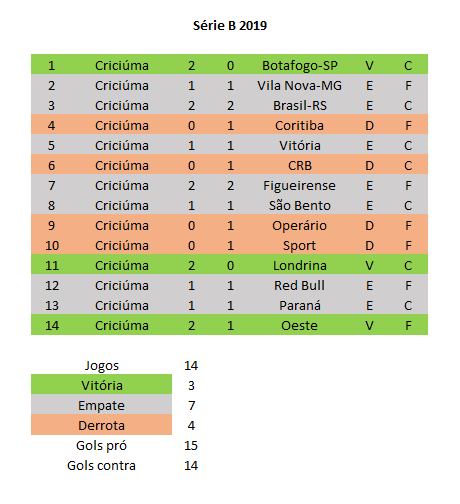Screen dimensions: 460x504
Task: Click the Coritiba row cell
Action: point(299,126)
